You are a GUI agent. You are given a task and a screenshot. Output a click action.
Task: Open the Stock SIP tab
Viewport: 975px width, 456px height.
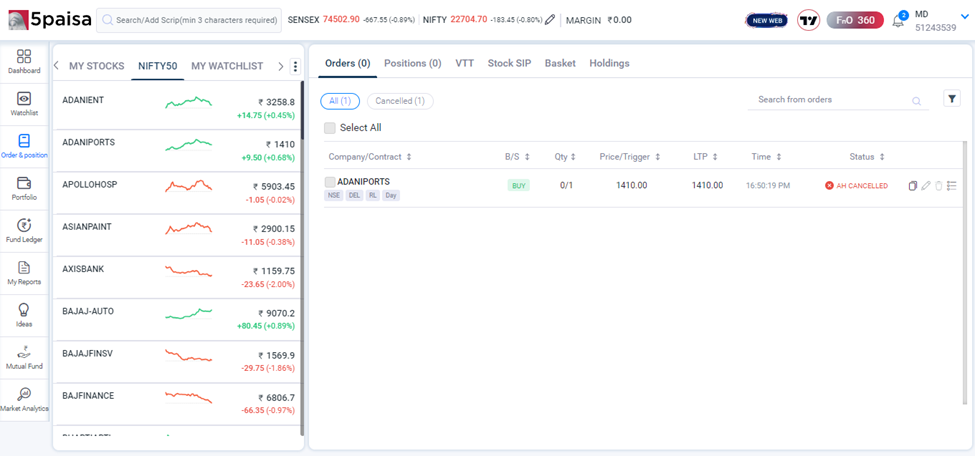click(x=509, y=63)
